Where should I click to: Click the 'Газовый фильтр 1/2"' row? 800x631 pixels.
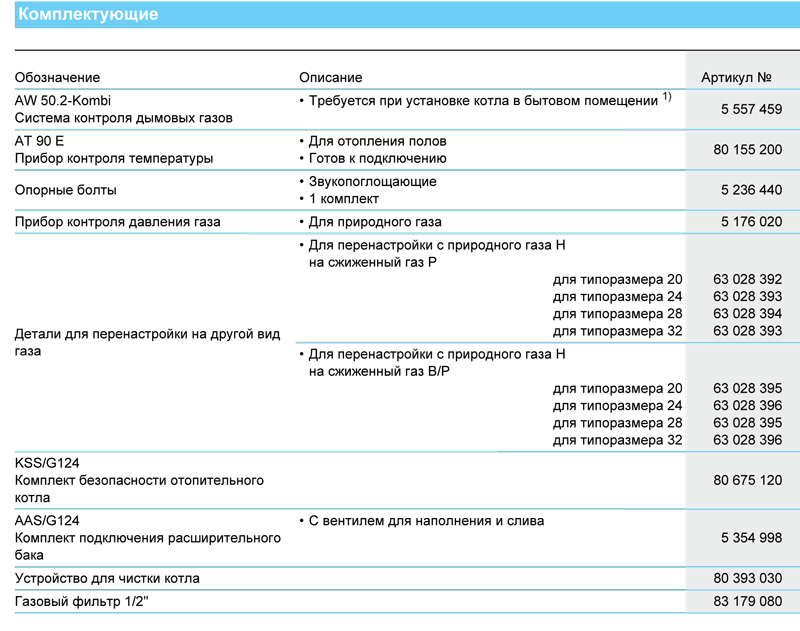click(82, 601)
